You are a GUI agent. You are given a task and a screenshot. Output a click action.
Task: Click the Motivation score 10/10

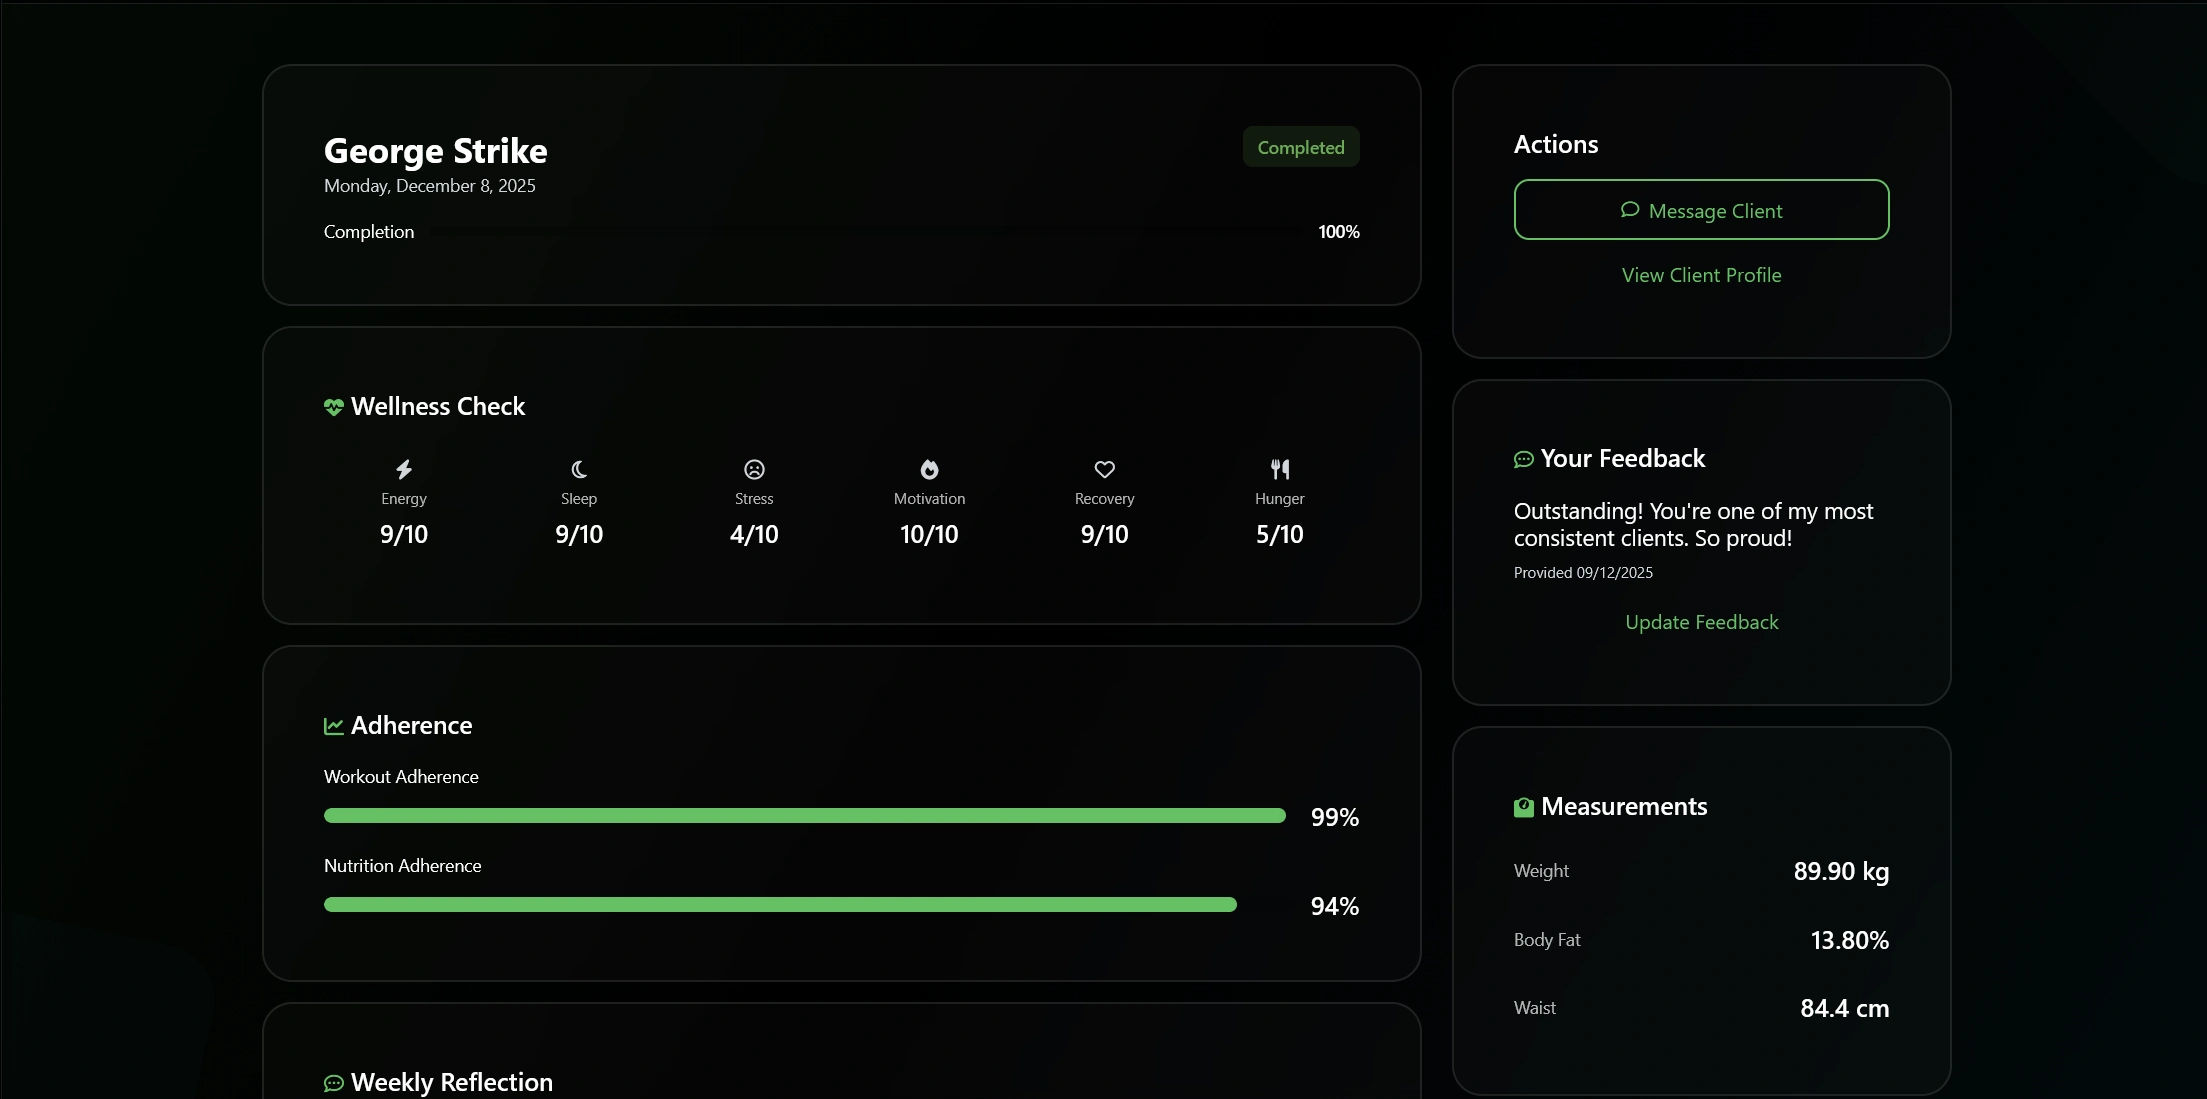929,535
